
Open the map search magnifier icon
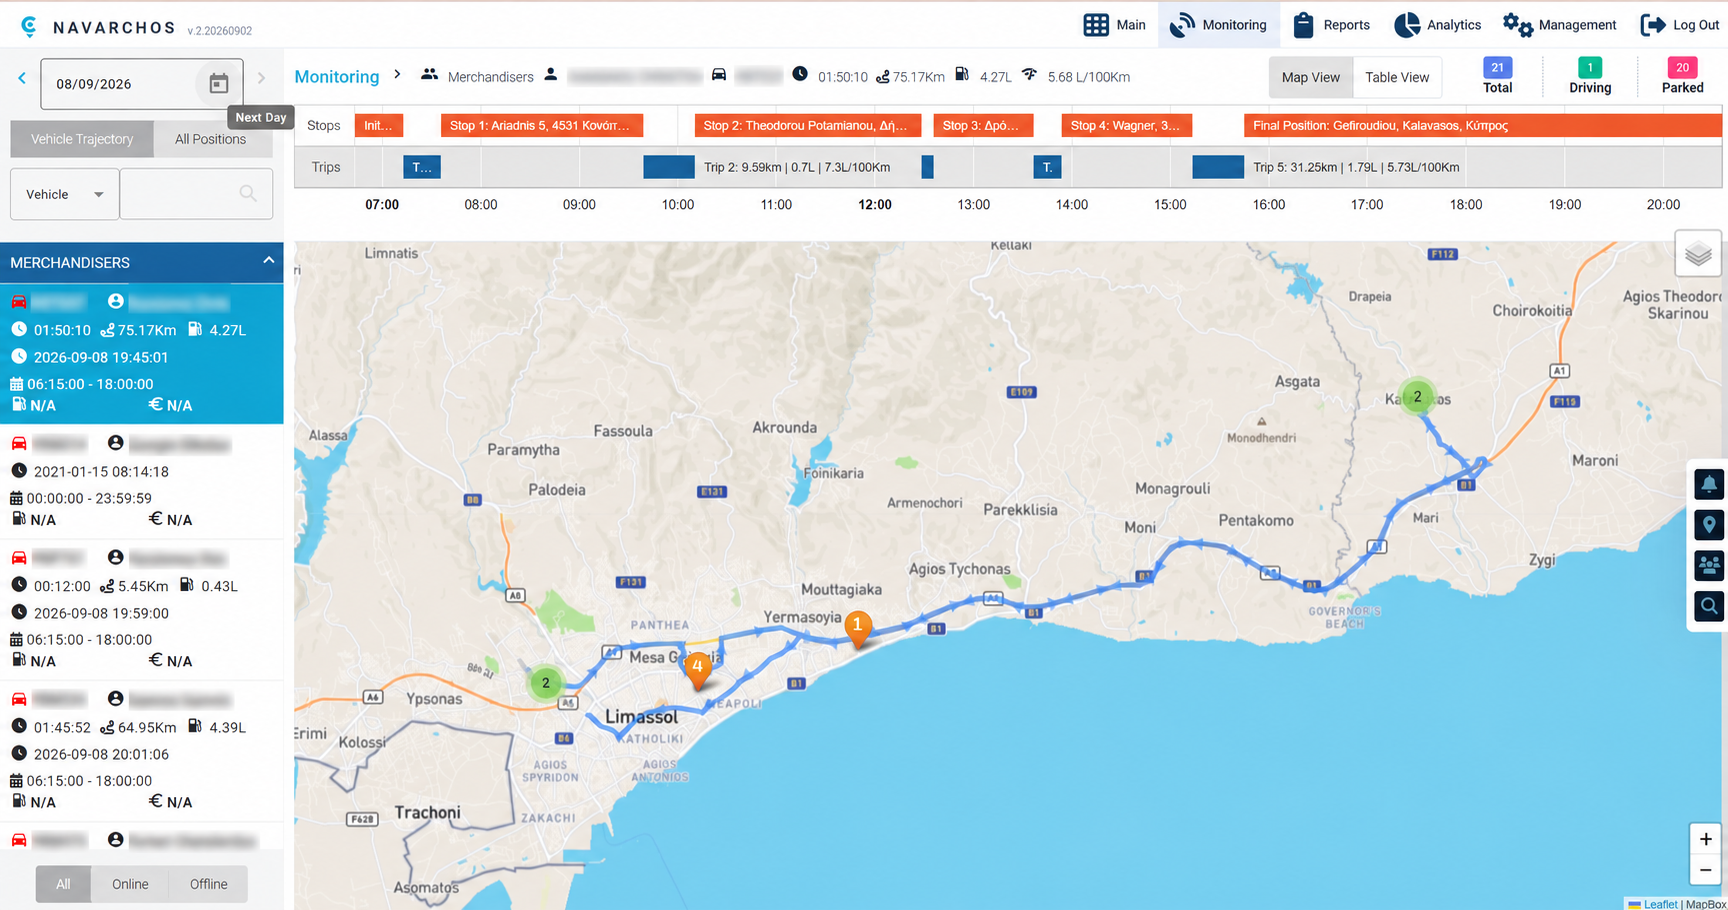click(x=1709, y=606)
